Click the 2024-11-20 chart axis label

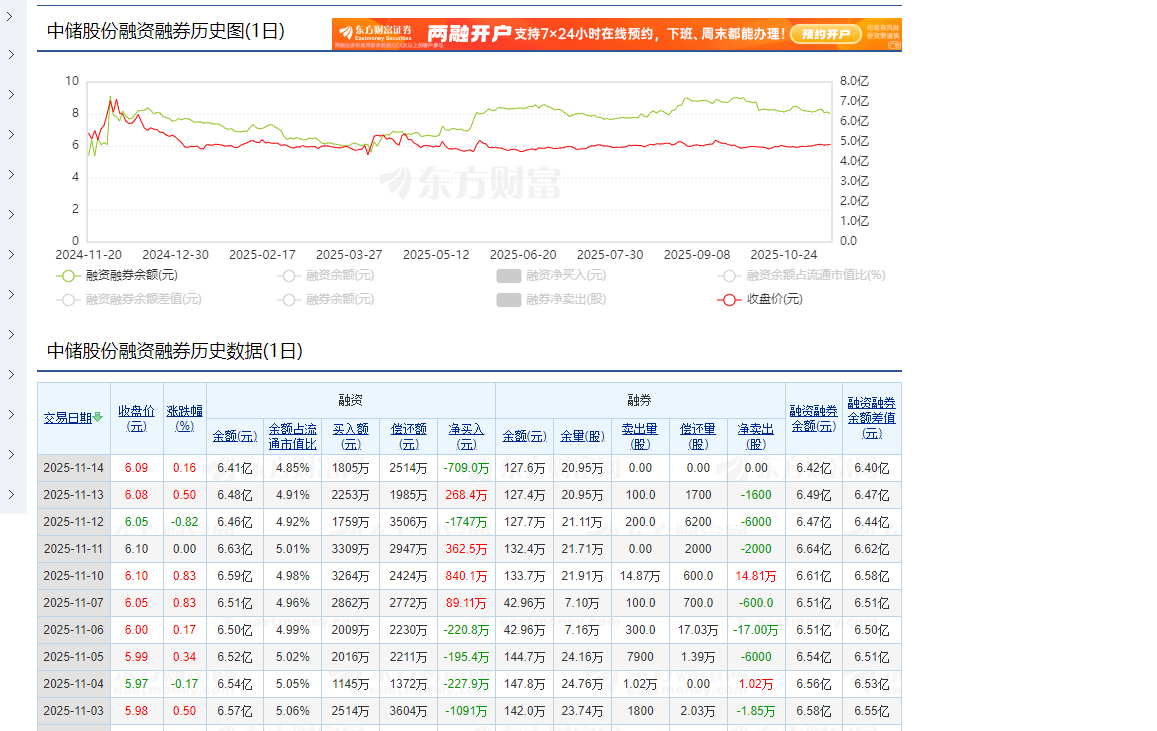pos(89,254)
